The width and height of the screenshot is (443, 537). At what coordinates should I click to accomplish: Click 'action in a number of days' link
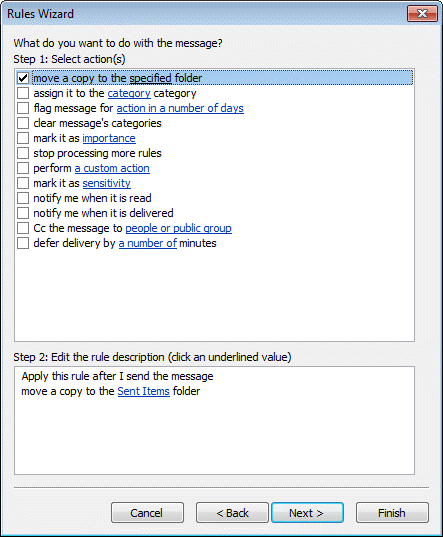coord(180,108)
